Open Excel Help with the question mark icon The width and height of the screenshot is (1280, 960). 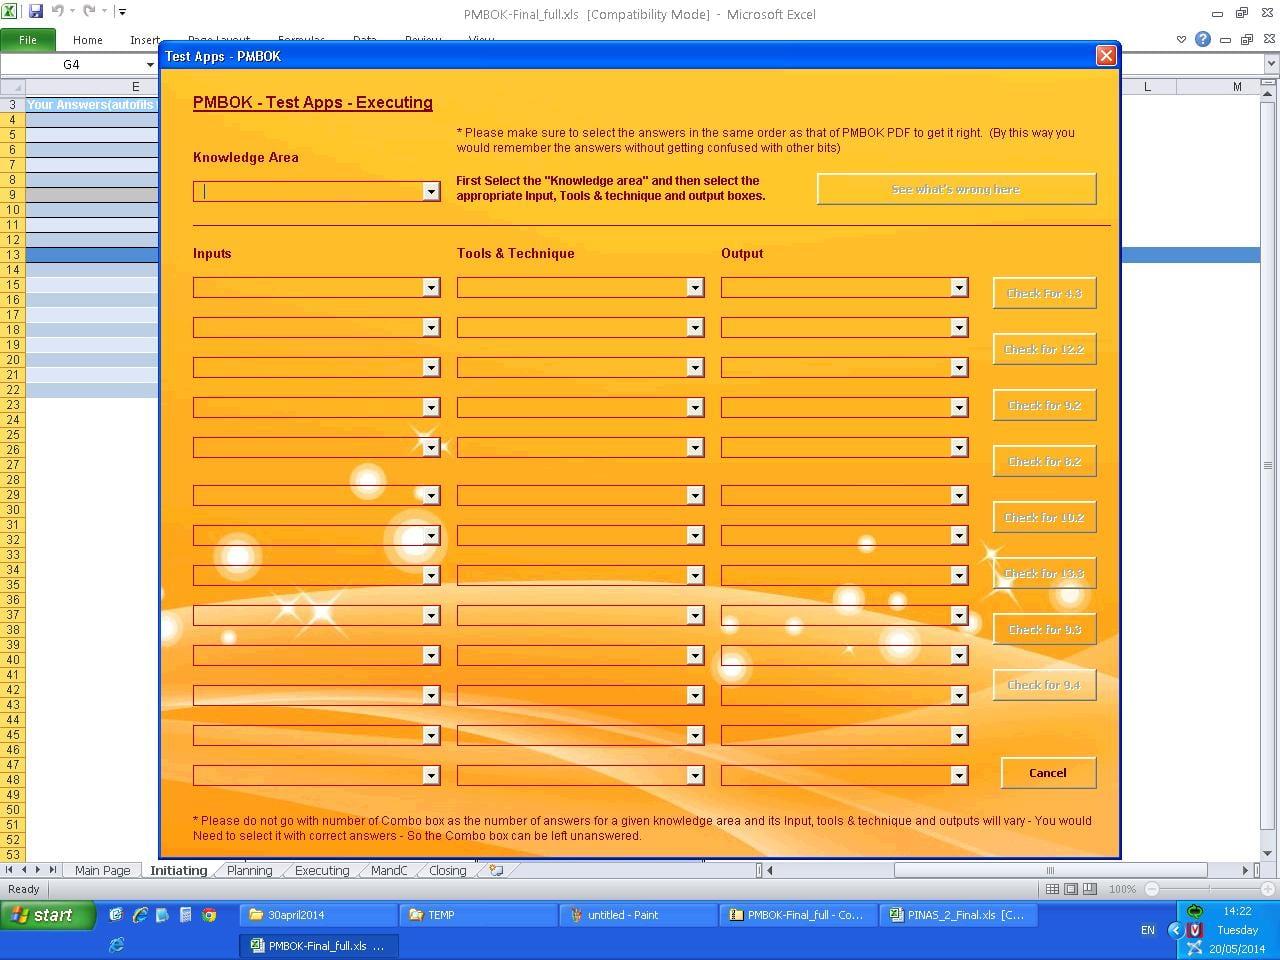pyautogui.click(x=1202, y=38)
